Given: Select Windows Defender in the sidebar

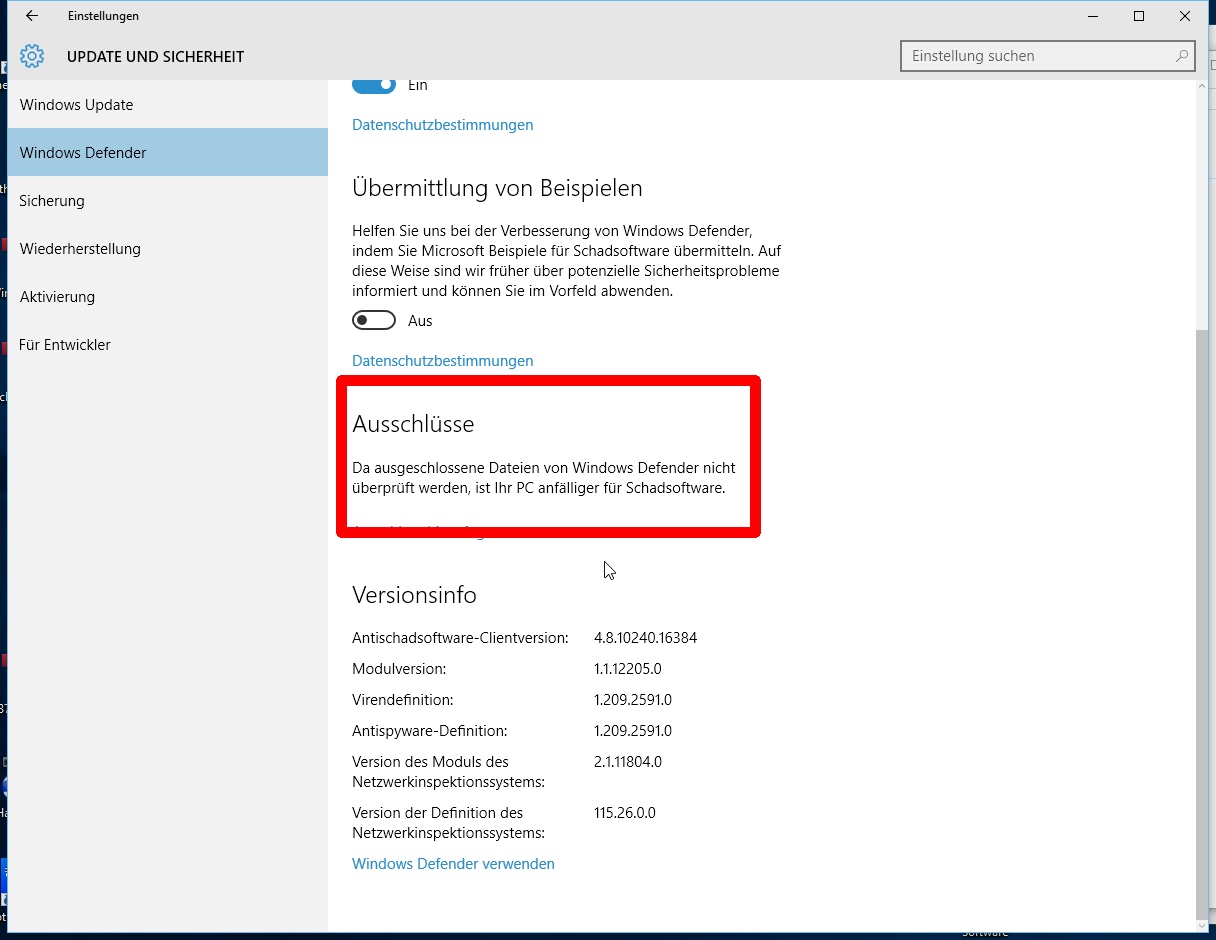Looking at the screenshot, I should 168,153.
